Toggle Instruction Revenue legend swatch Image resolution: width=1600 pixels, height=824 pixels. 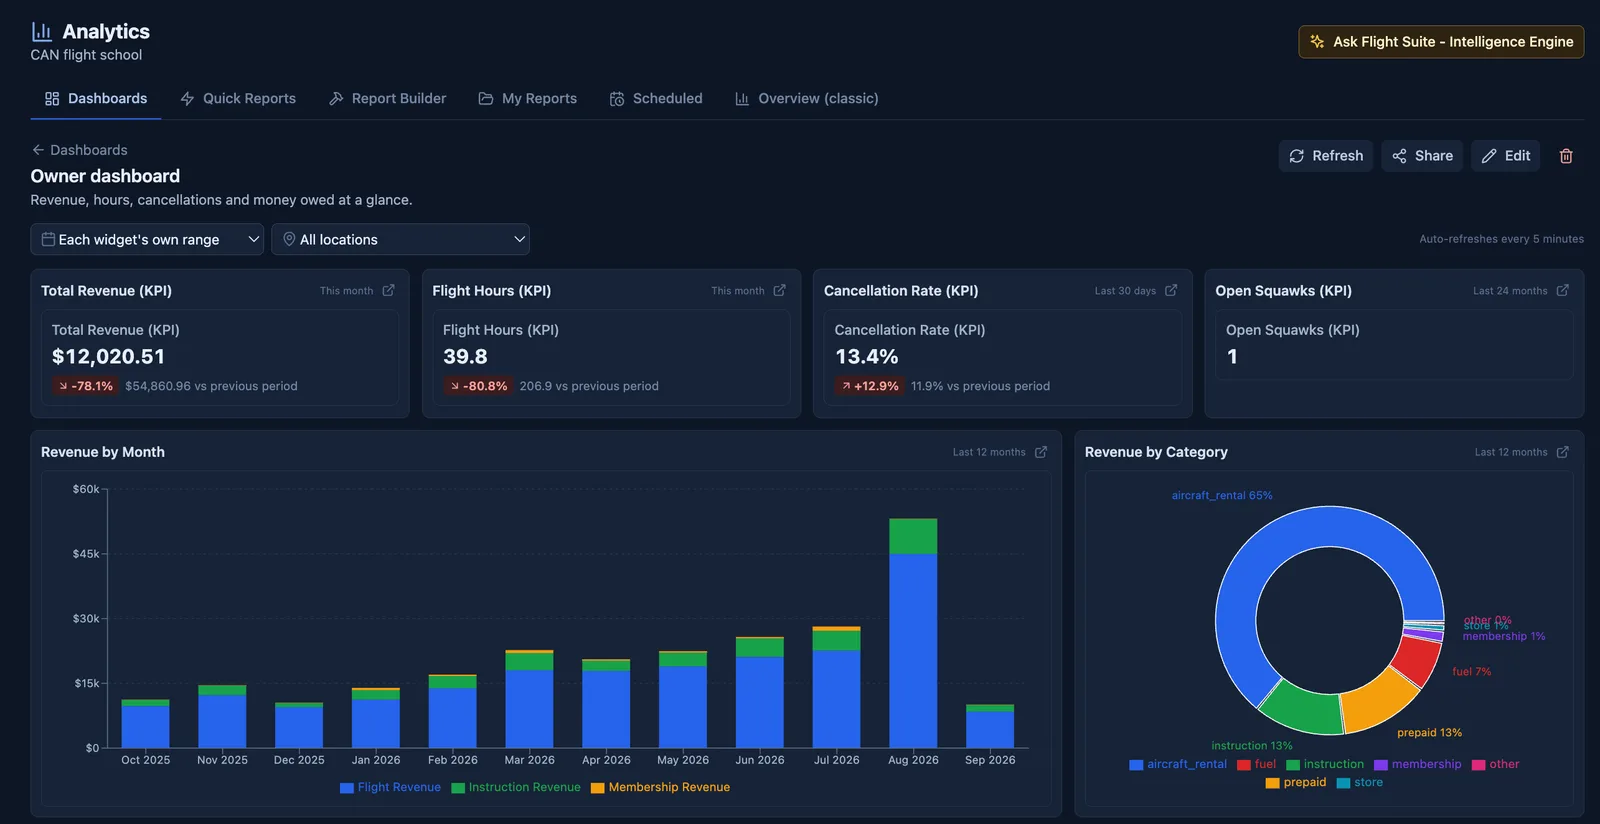tap(458, 788)
